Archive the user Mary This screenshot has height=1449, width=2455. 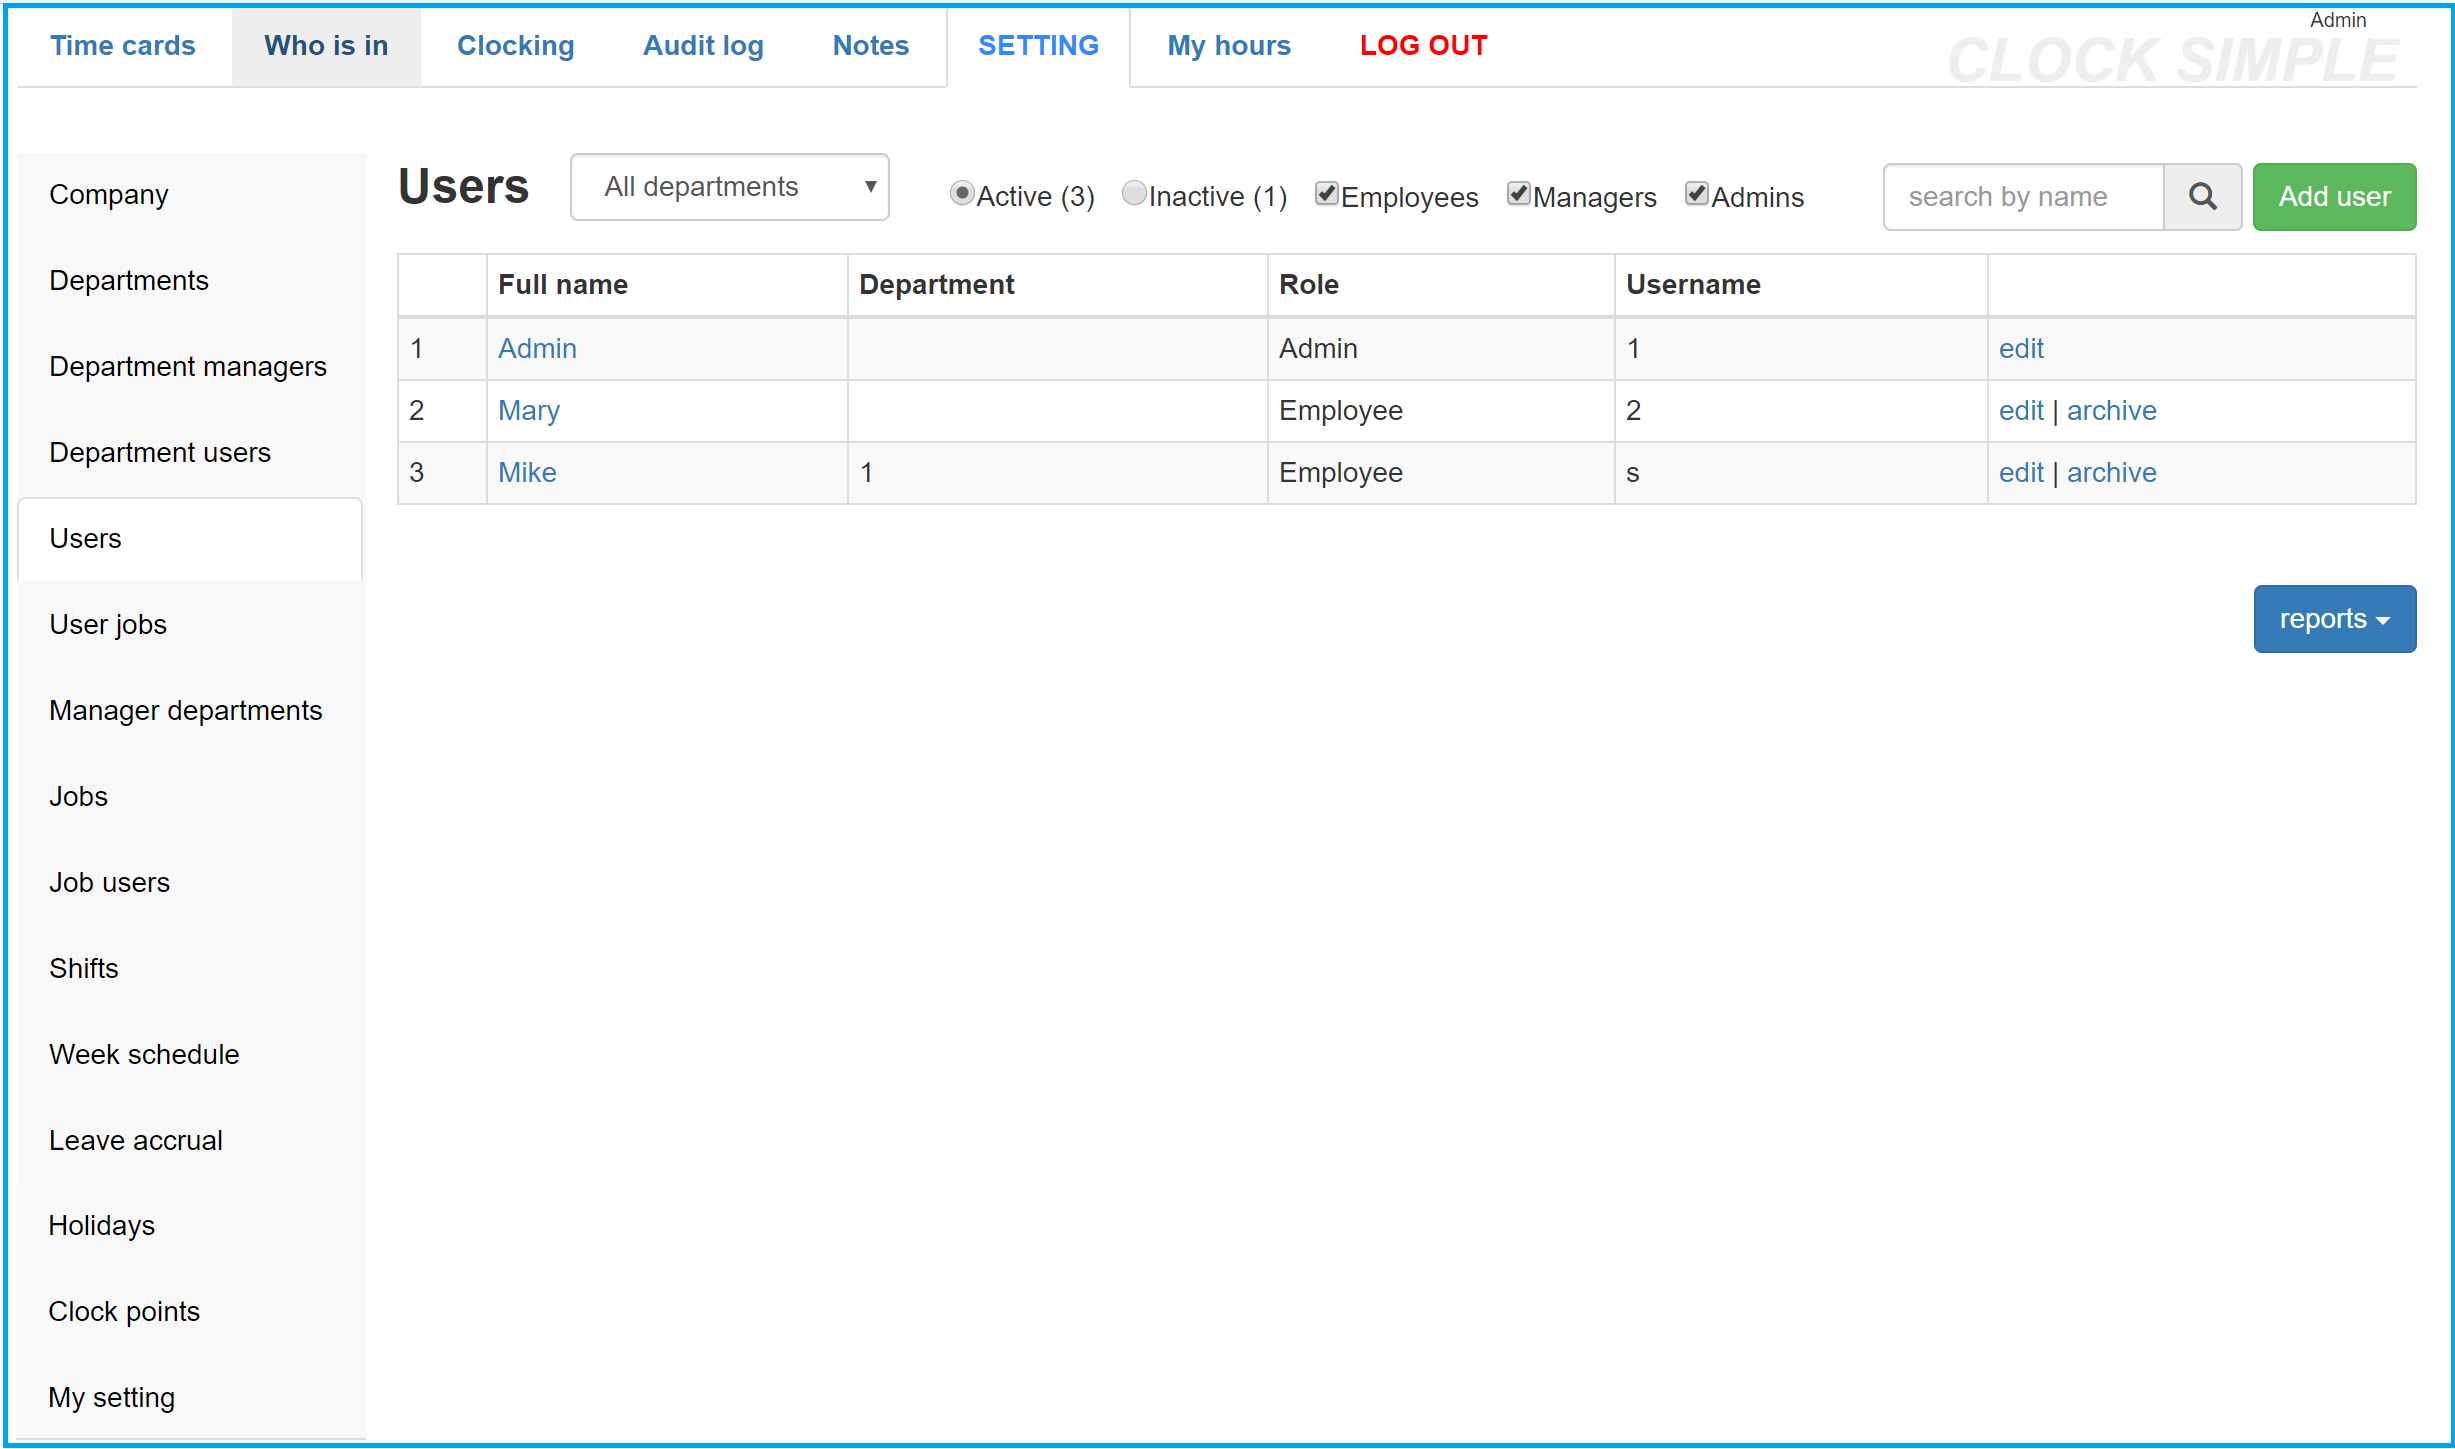[2111, 411]
